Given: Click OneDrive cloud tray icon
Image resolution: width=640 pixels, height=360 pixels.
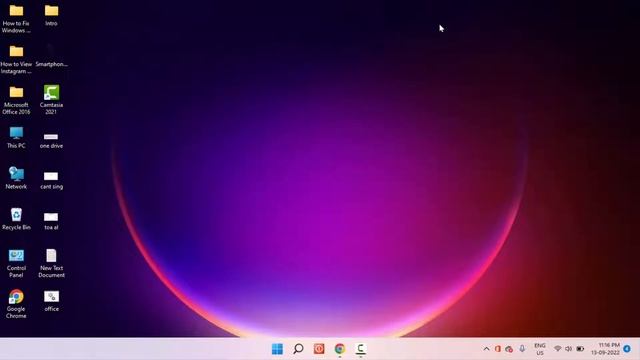Looking at the screenshot, I should coord(509,349).
